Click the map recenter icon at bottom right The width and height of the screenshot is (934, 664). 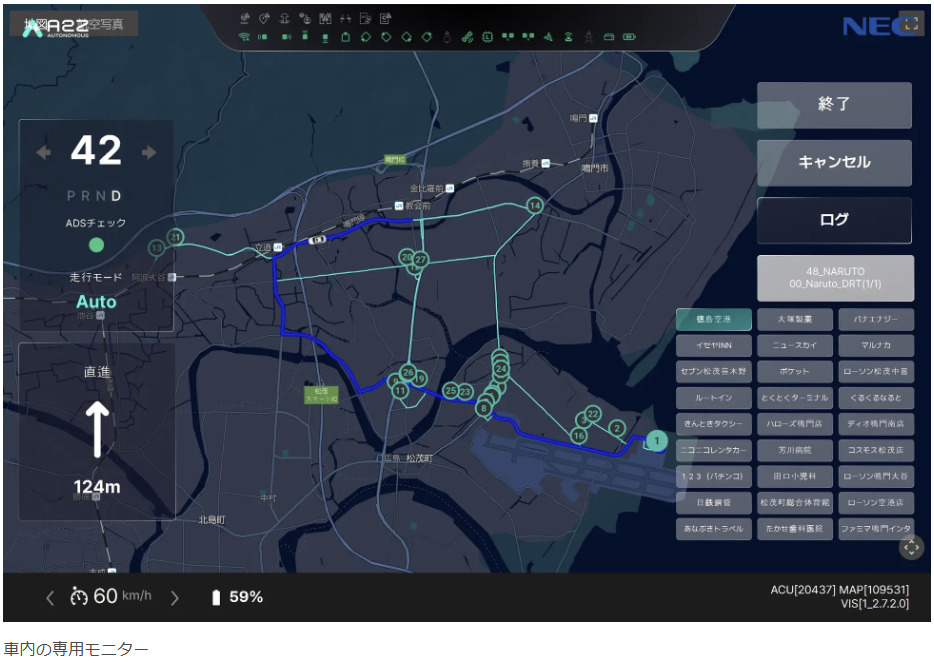click(911, 547)
